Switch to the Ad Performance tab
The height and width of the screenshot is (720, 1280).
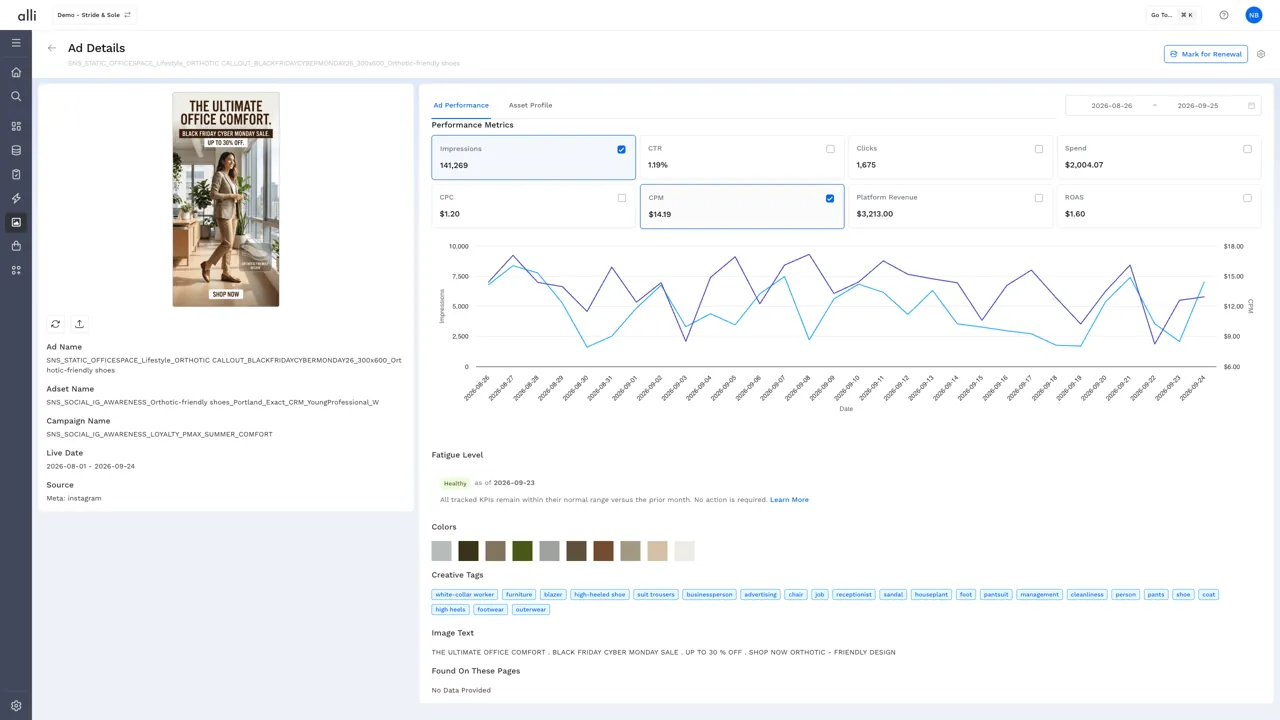click(461, 105)
